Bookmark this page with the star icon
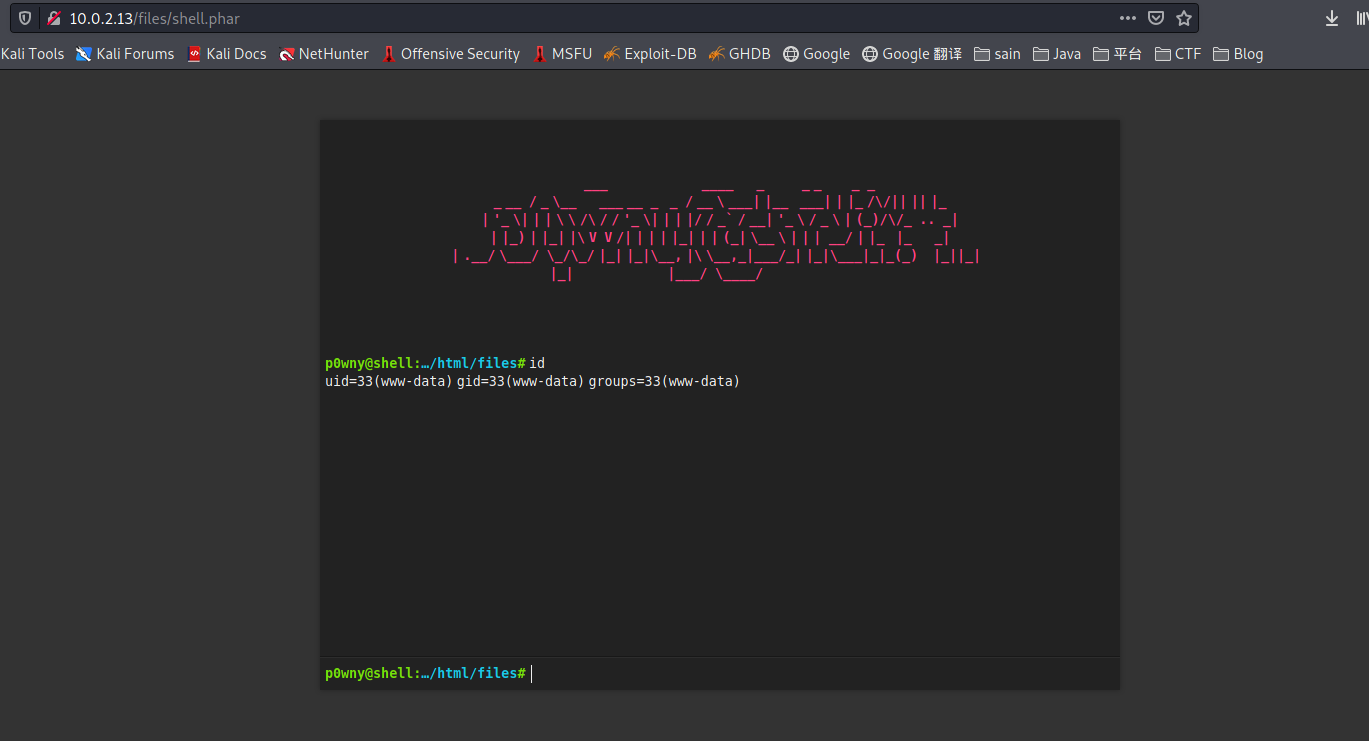 pyautogui.click(x=1184, y=18)
